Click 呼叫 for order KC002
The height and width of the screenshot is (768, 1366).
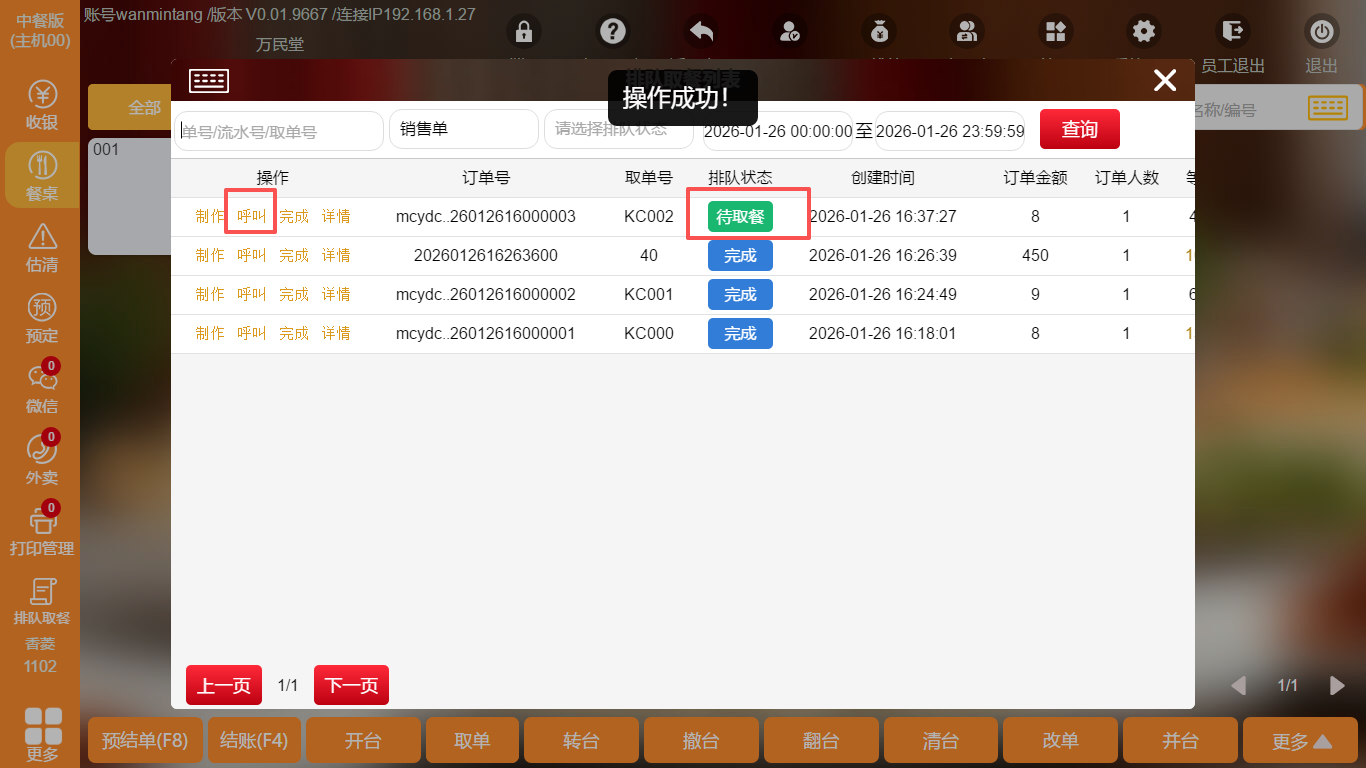tap(251, 217)
